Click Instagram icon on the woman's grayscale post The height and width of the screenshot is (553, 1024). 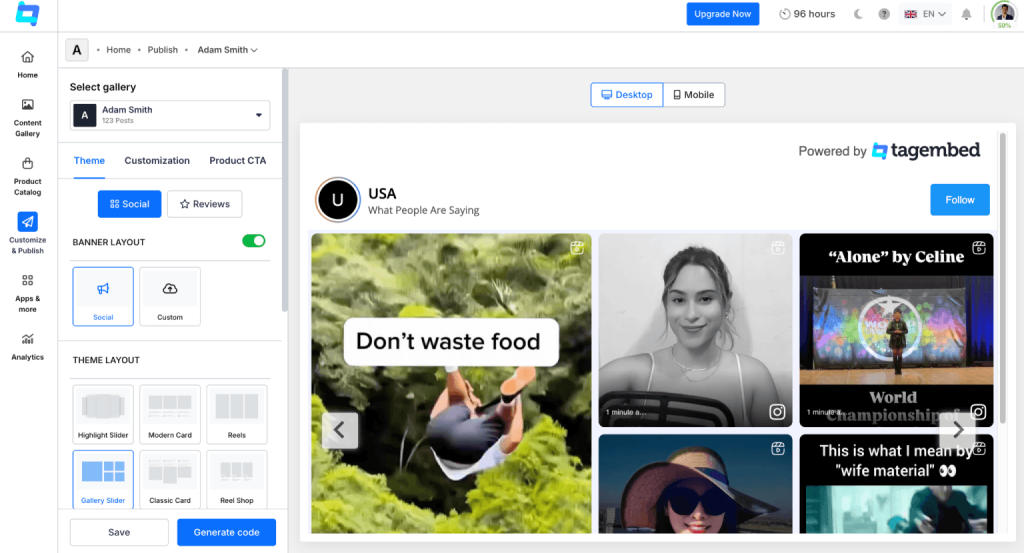click(x=777, y=412)
